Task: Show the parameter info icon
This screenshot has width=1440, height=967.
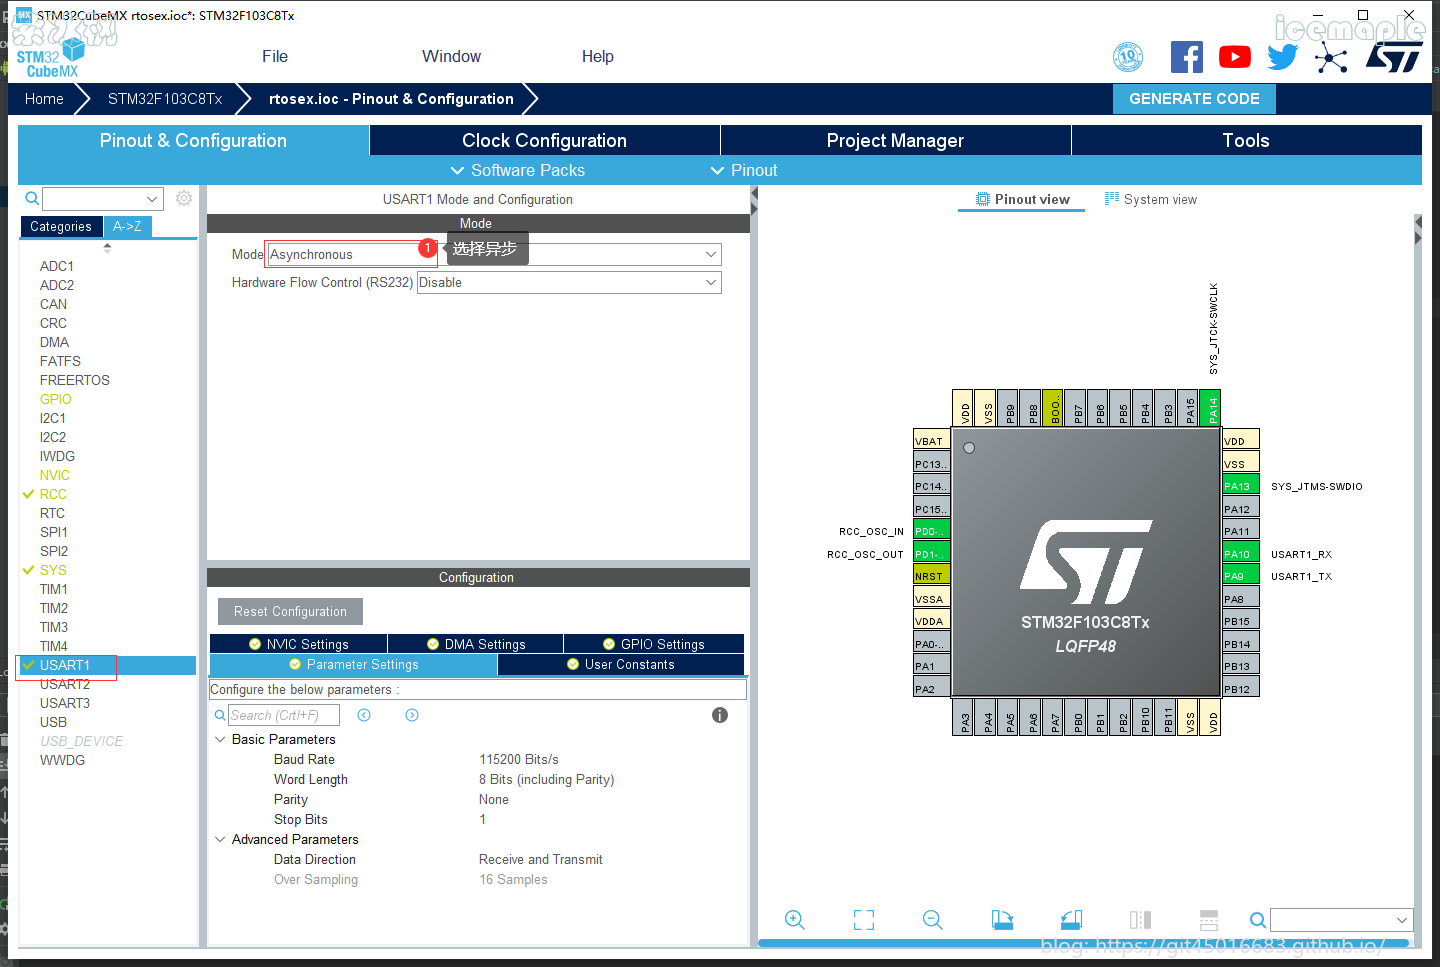Action: click(720, 715)
